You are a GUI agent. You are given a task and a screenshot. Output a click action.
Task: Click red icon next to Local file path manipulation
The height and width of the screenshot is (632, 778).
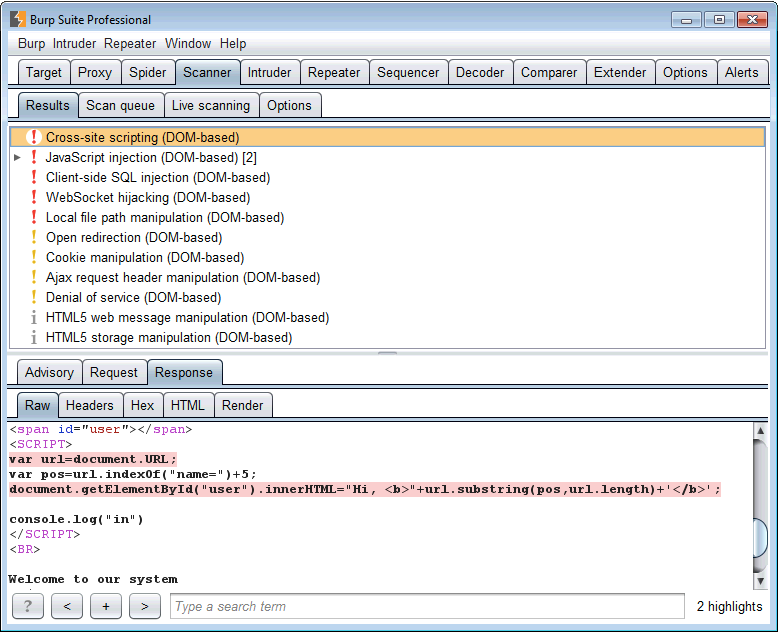point(34,217)
